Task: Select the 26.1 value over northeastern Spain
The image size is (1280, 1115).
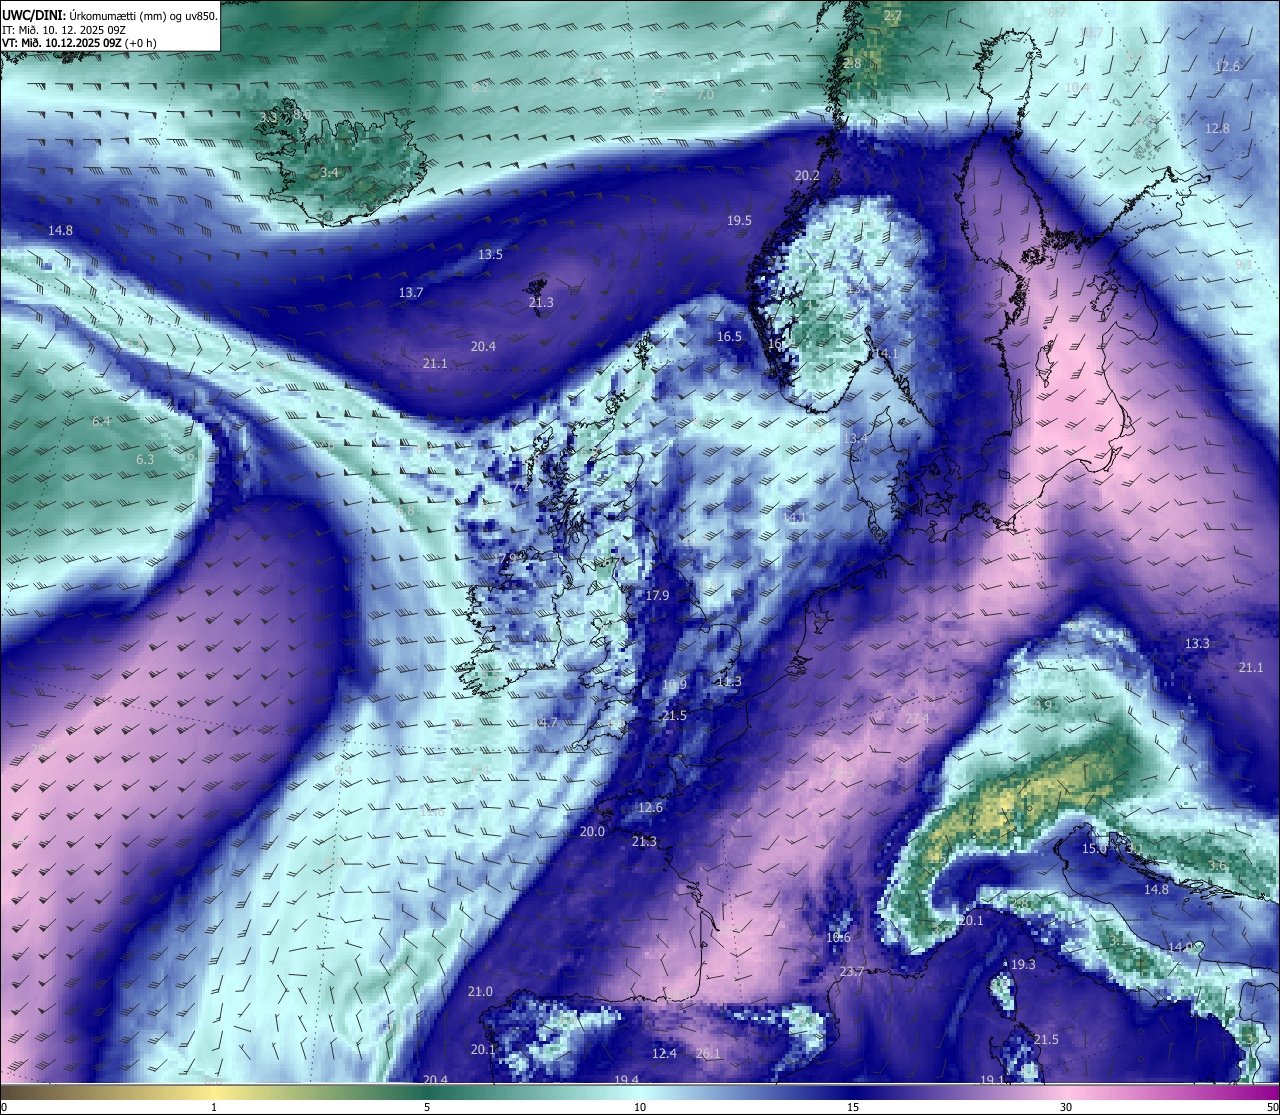Action: [x=708, y=1054]
